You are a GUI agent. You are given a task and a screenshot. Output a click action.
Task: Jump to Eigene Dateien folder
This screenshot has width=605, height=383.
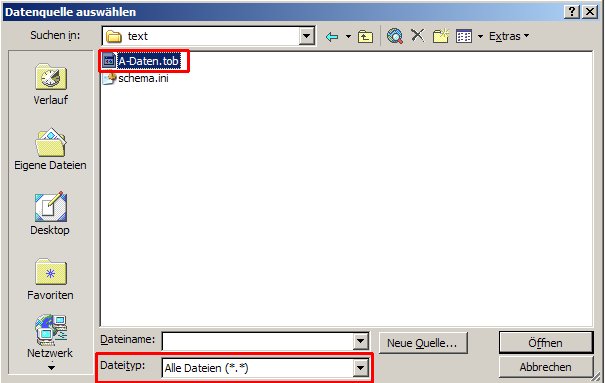(x=51, y=150)
